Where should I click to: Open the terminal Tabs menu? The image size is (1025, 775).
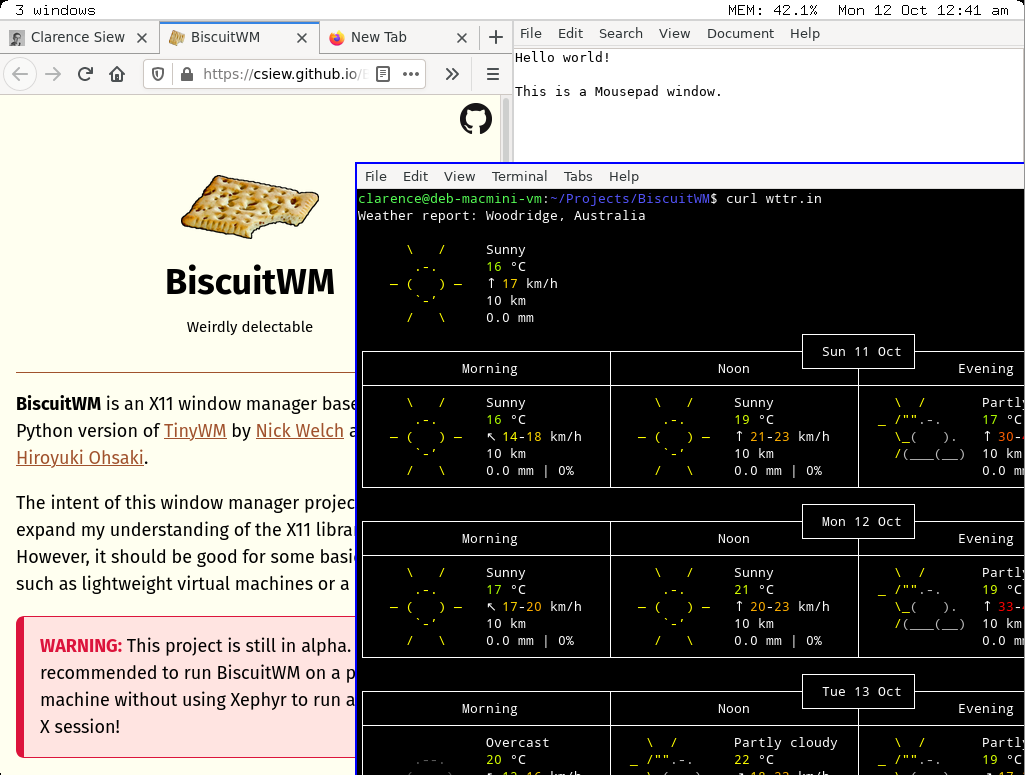pyautogui.click(x=578, y=176)
